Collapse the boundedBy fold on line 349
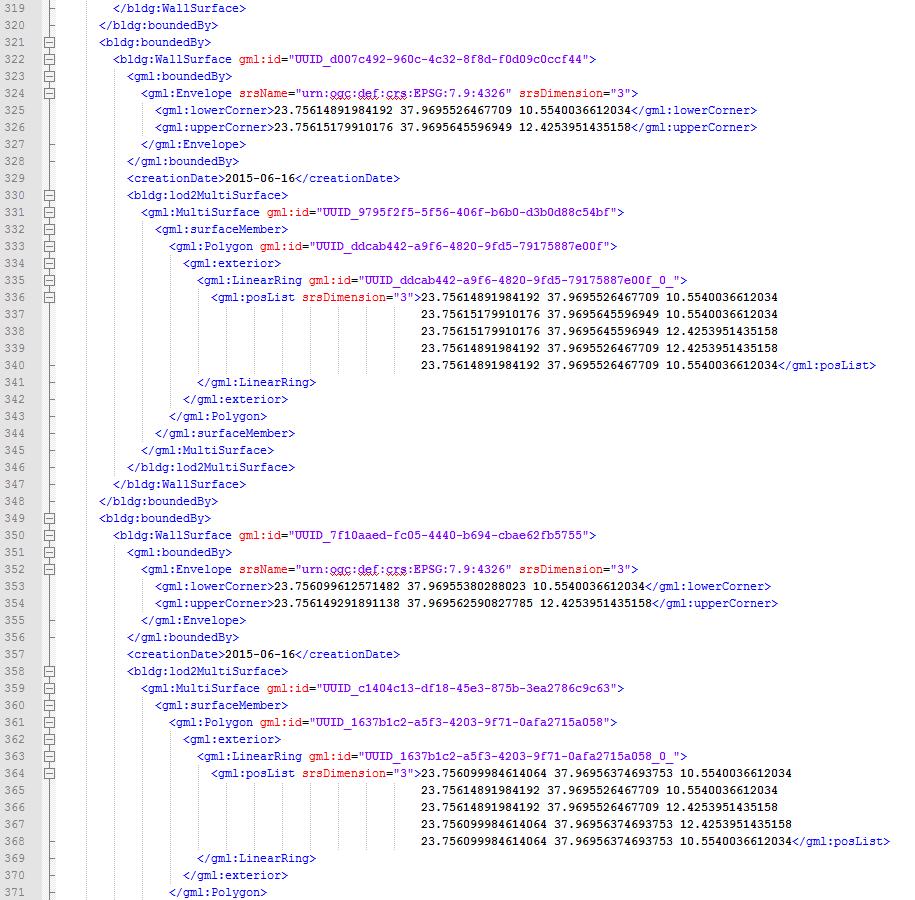Image resolution: width=915 pixels, height=900 pixels. click(x=50, y=518)
